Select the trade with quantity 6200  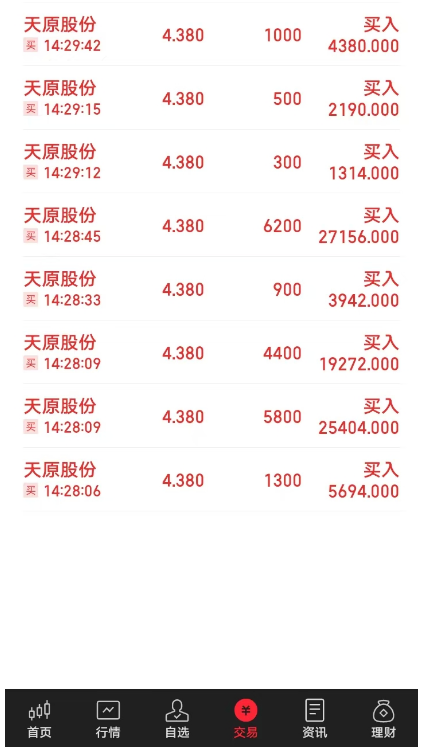(211, 225)
